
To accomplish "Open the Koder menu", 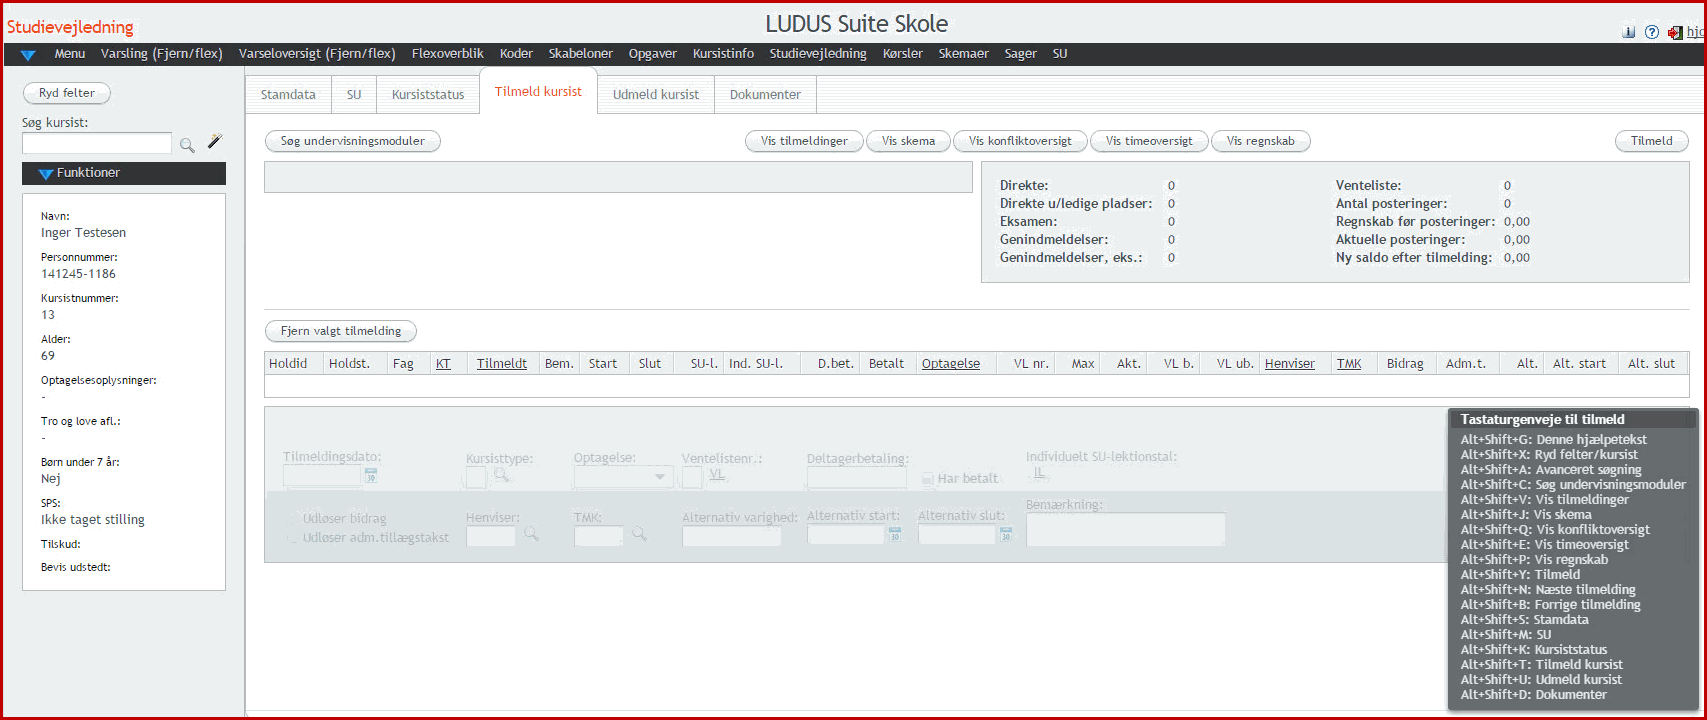I will click(x=516, y=54).
